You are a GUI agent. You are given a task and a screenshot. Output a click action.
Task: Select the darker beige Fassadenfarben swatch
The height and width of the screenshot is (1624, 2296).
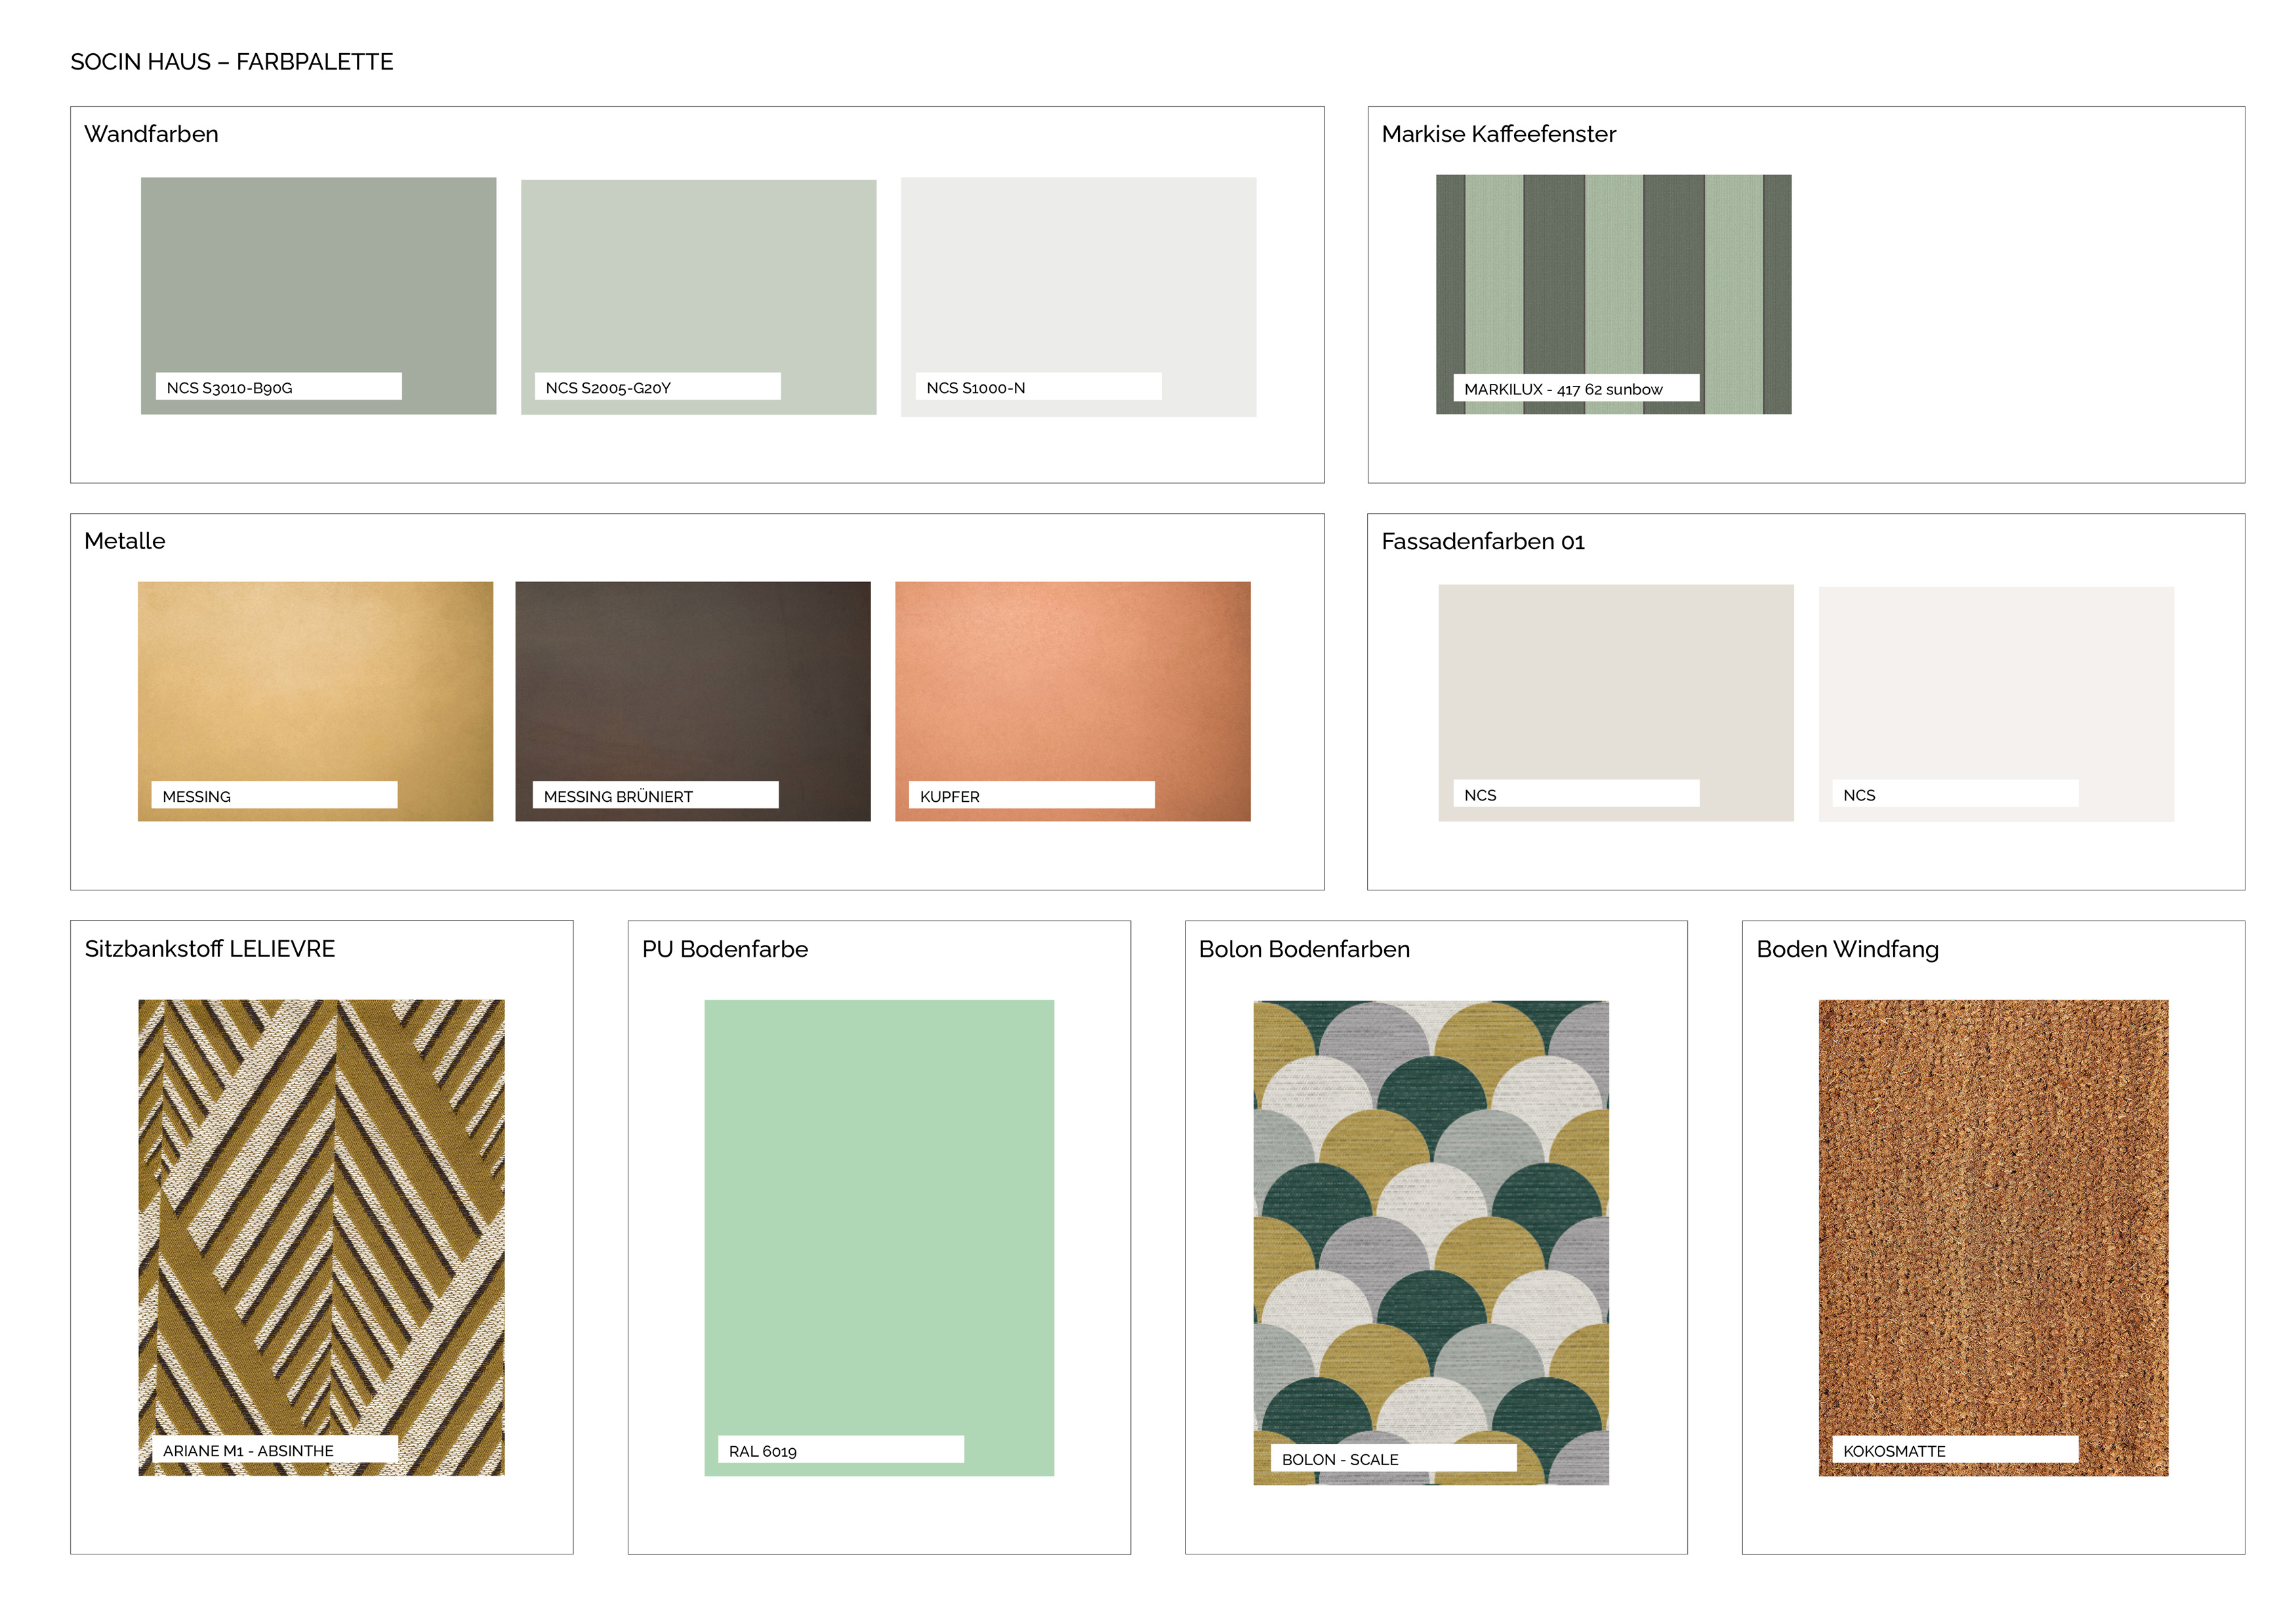(x=1616, y=703)
